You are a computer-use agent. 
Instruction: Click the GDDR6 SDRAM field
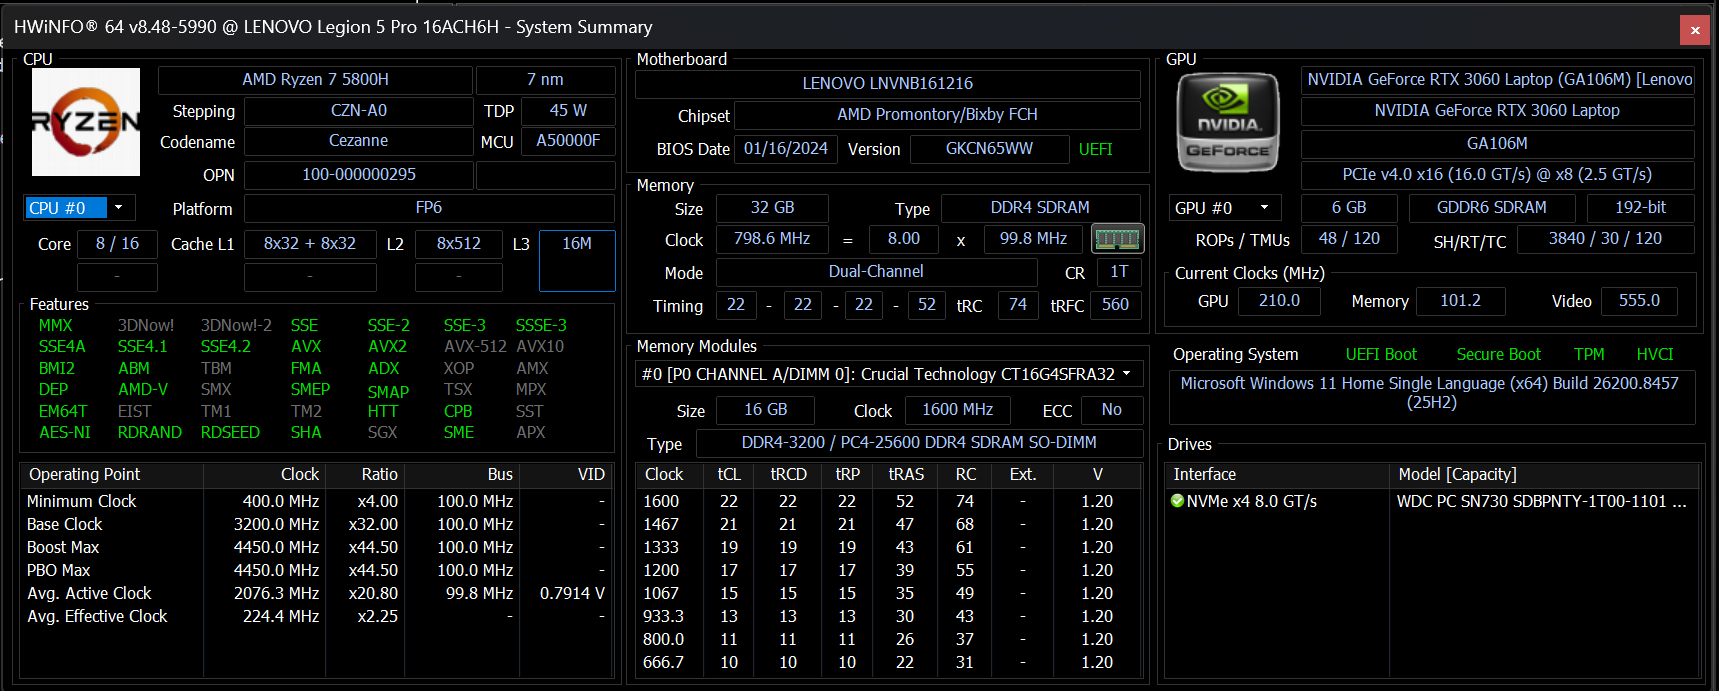click(1491, 208)
